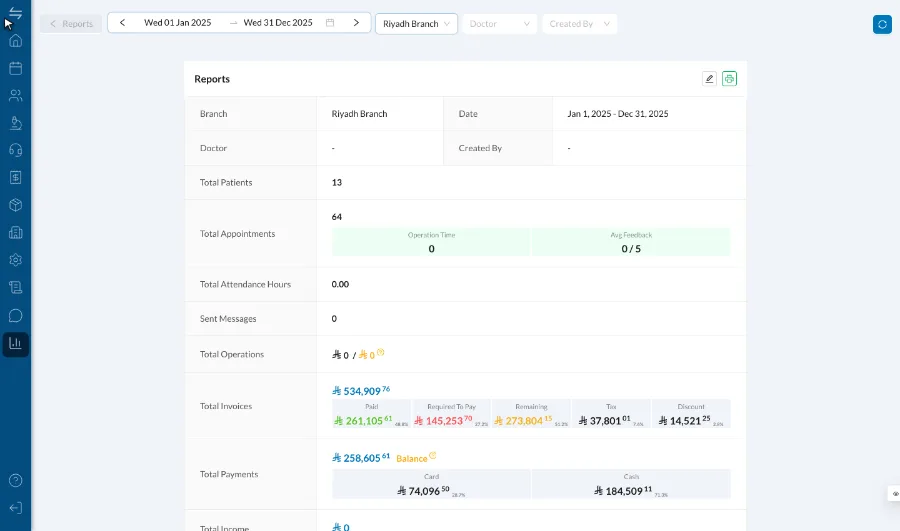The width and height of the screenshot is (900, 531).
Task: Click the Reports card title
Action: [x=212, y=79]
